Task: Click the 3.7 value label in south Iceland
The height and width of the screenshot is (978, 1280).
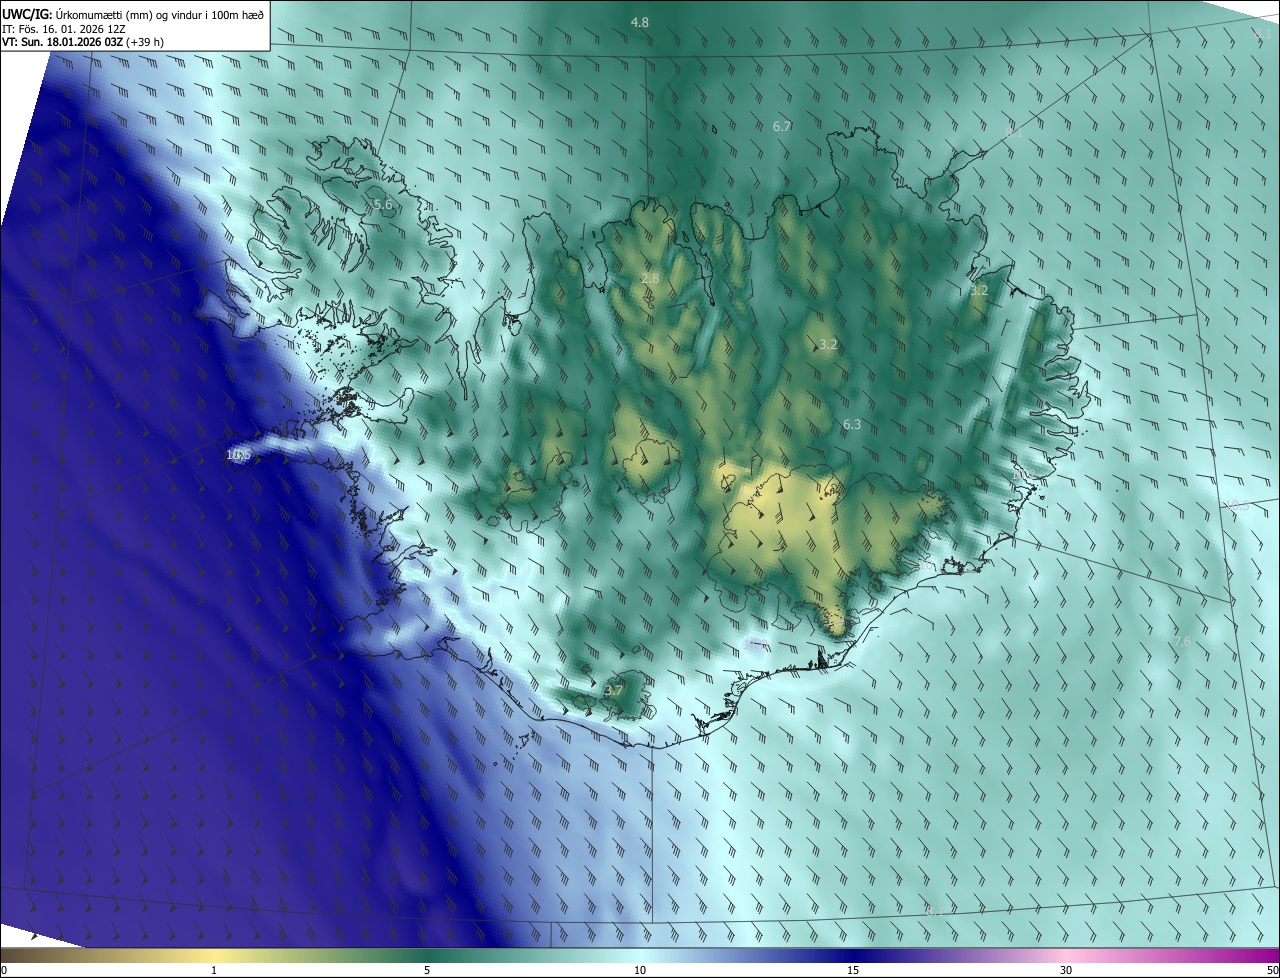Action: [x=614, y=690]
